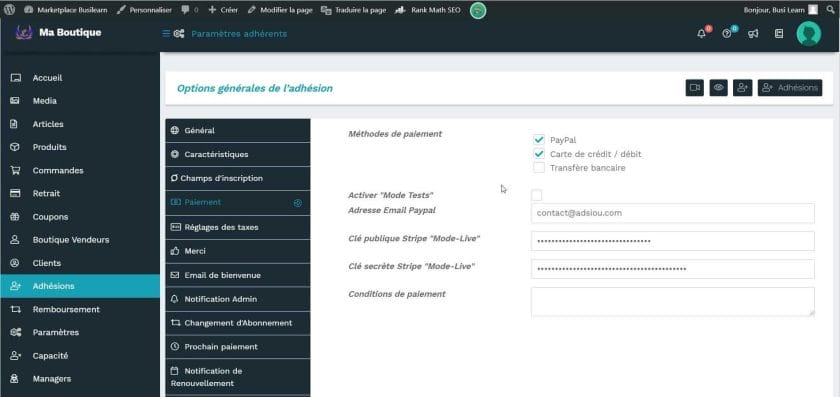This screenshot has width=840, height=397.
Task: Open Media in sidebar
Action: [x=80, y=101]
